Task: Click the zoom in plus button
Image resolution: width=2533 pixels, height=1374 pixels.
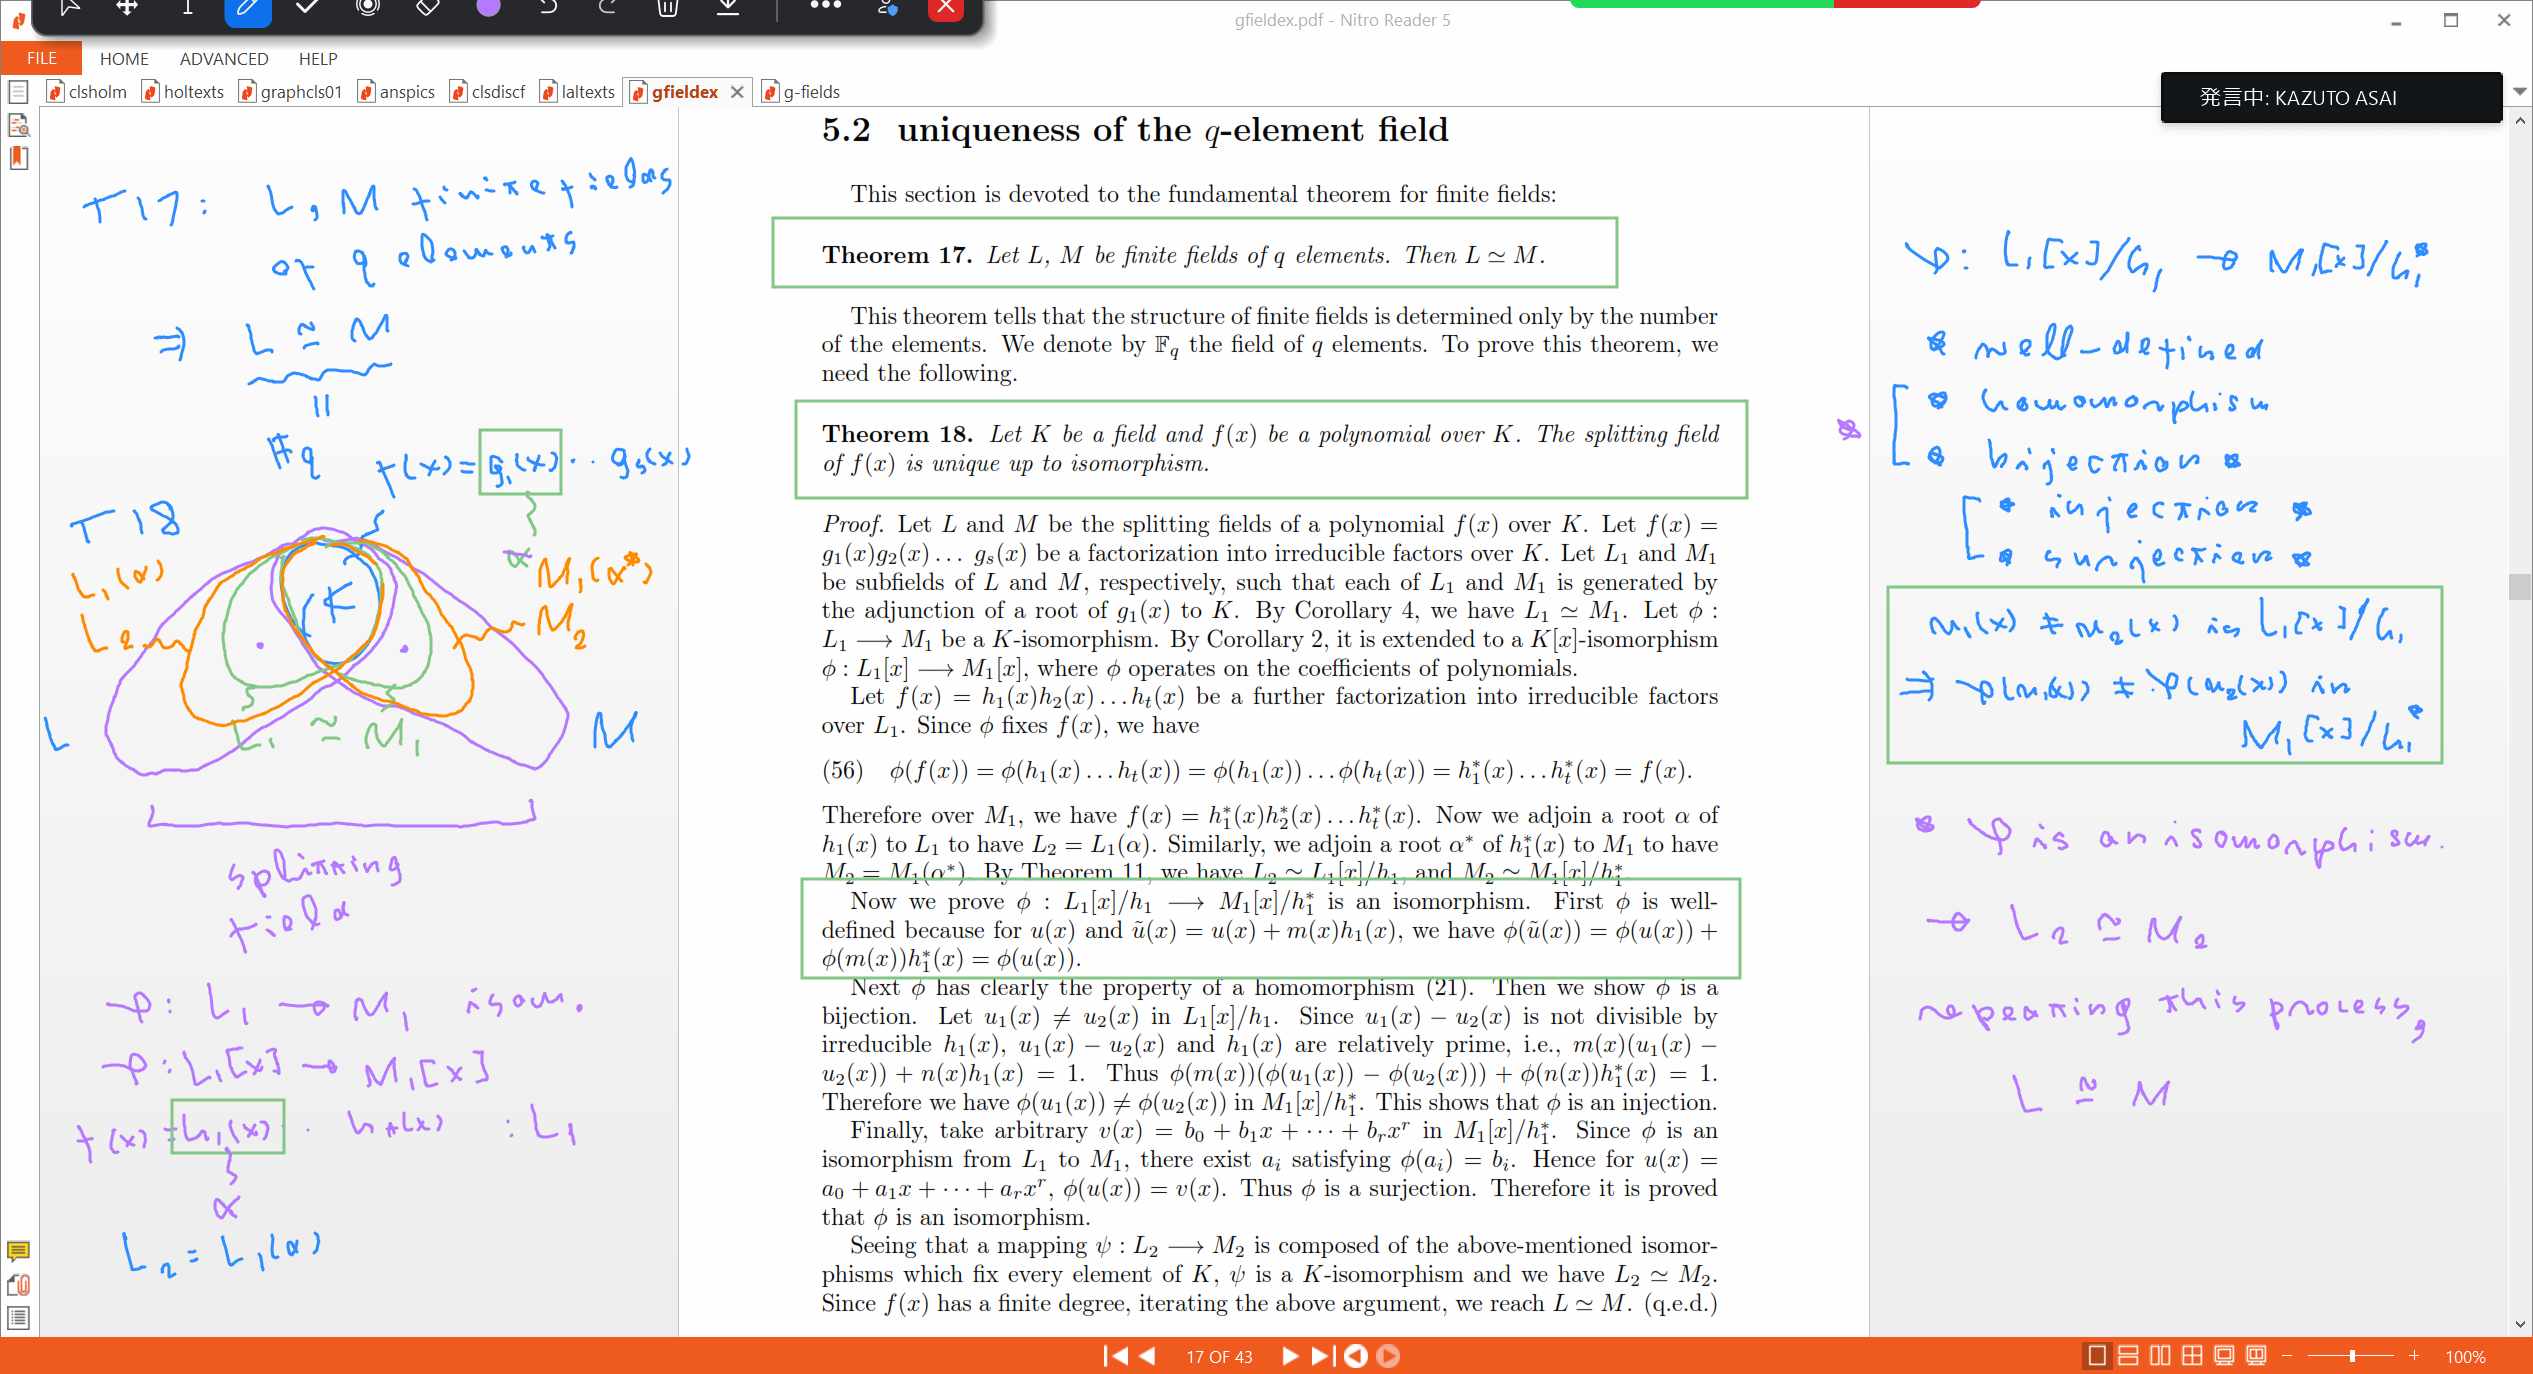Action: click(x=2415, y=1356)
